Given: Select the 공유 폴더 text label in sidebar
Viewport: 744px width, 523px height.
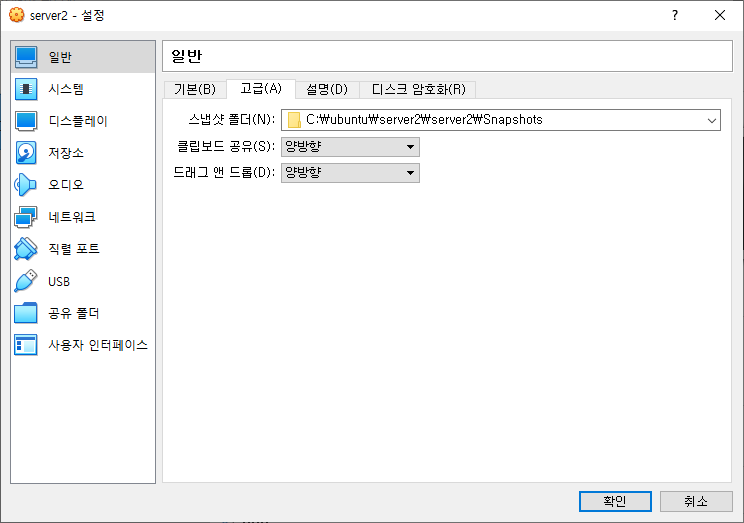Looking at the screenshot, I should click(x=74, y=313).
